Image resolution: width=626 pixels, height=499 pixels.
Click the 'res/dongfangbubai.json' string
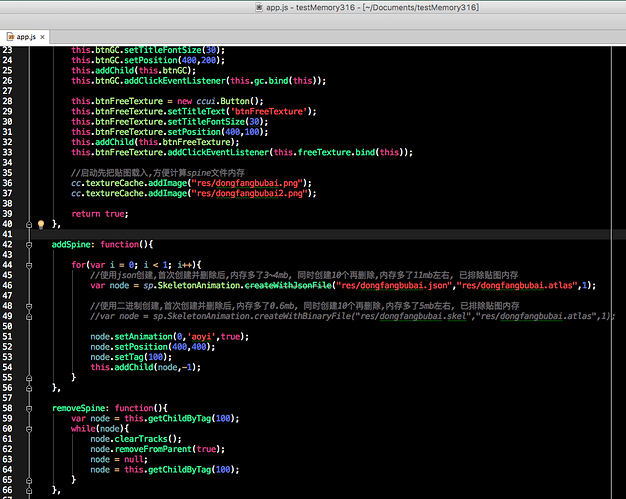click(x=394, y=285)
